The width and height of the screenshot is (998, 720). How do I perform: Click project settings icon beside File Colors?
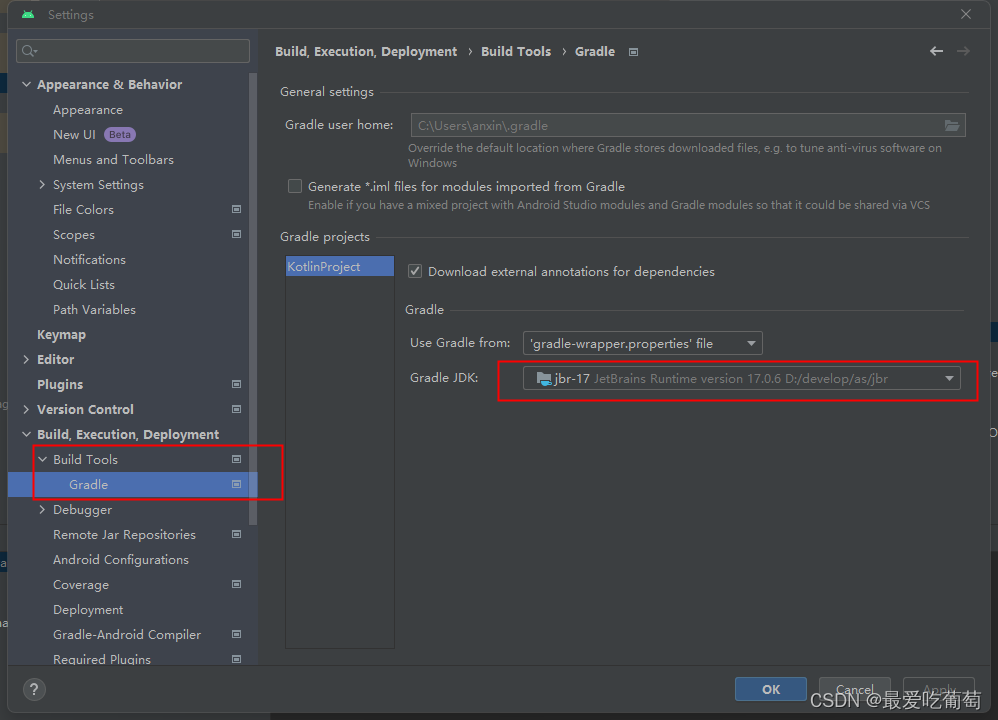point(236,209)
